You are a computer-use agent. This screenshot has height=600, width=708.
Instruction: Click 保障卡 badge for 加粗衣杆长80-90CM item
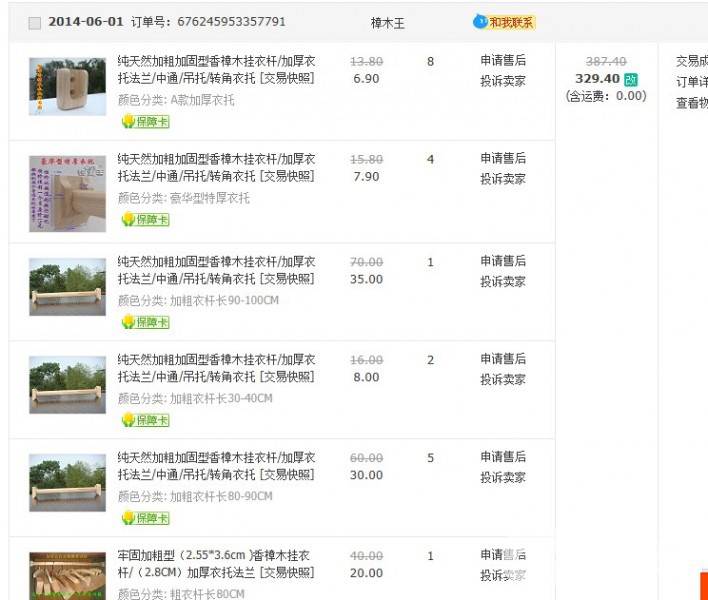pyautogui.click(x=145, y=518)
